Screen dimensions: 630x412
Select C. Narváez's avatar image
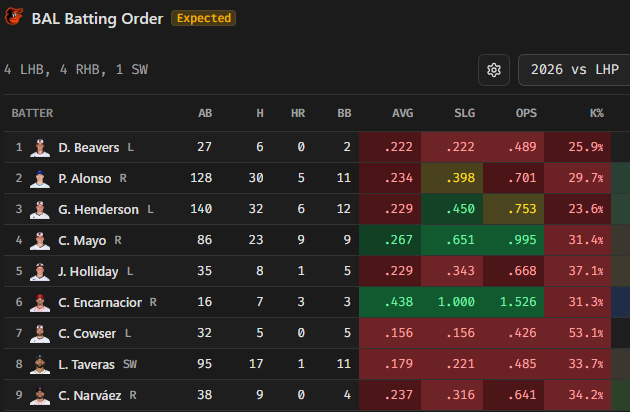pos(40,395)
